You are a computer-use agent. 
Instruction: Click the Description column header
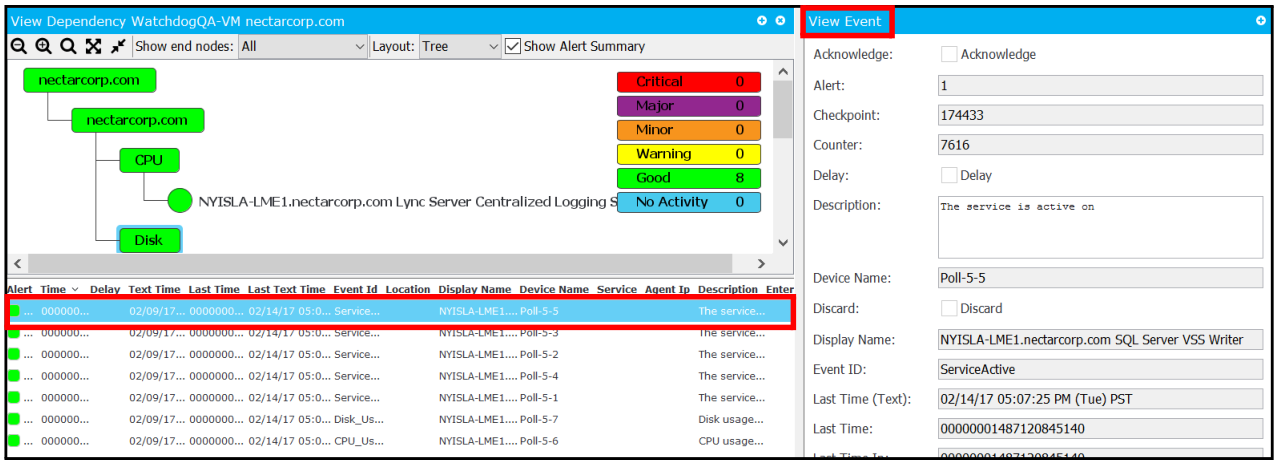[728, 290]
